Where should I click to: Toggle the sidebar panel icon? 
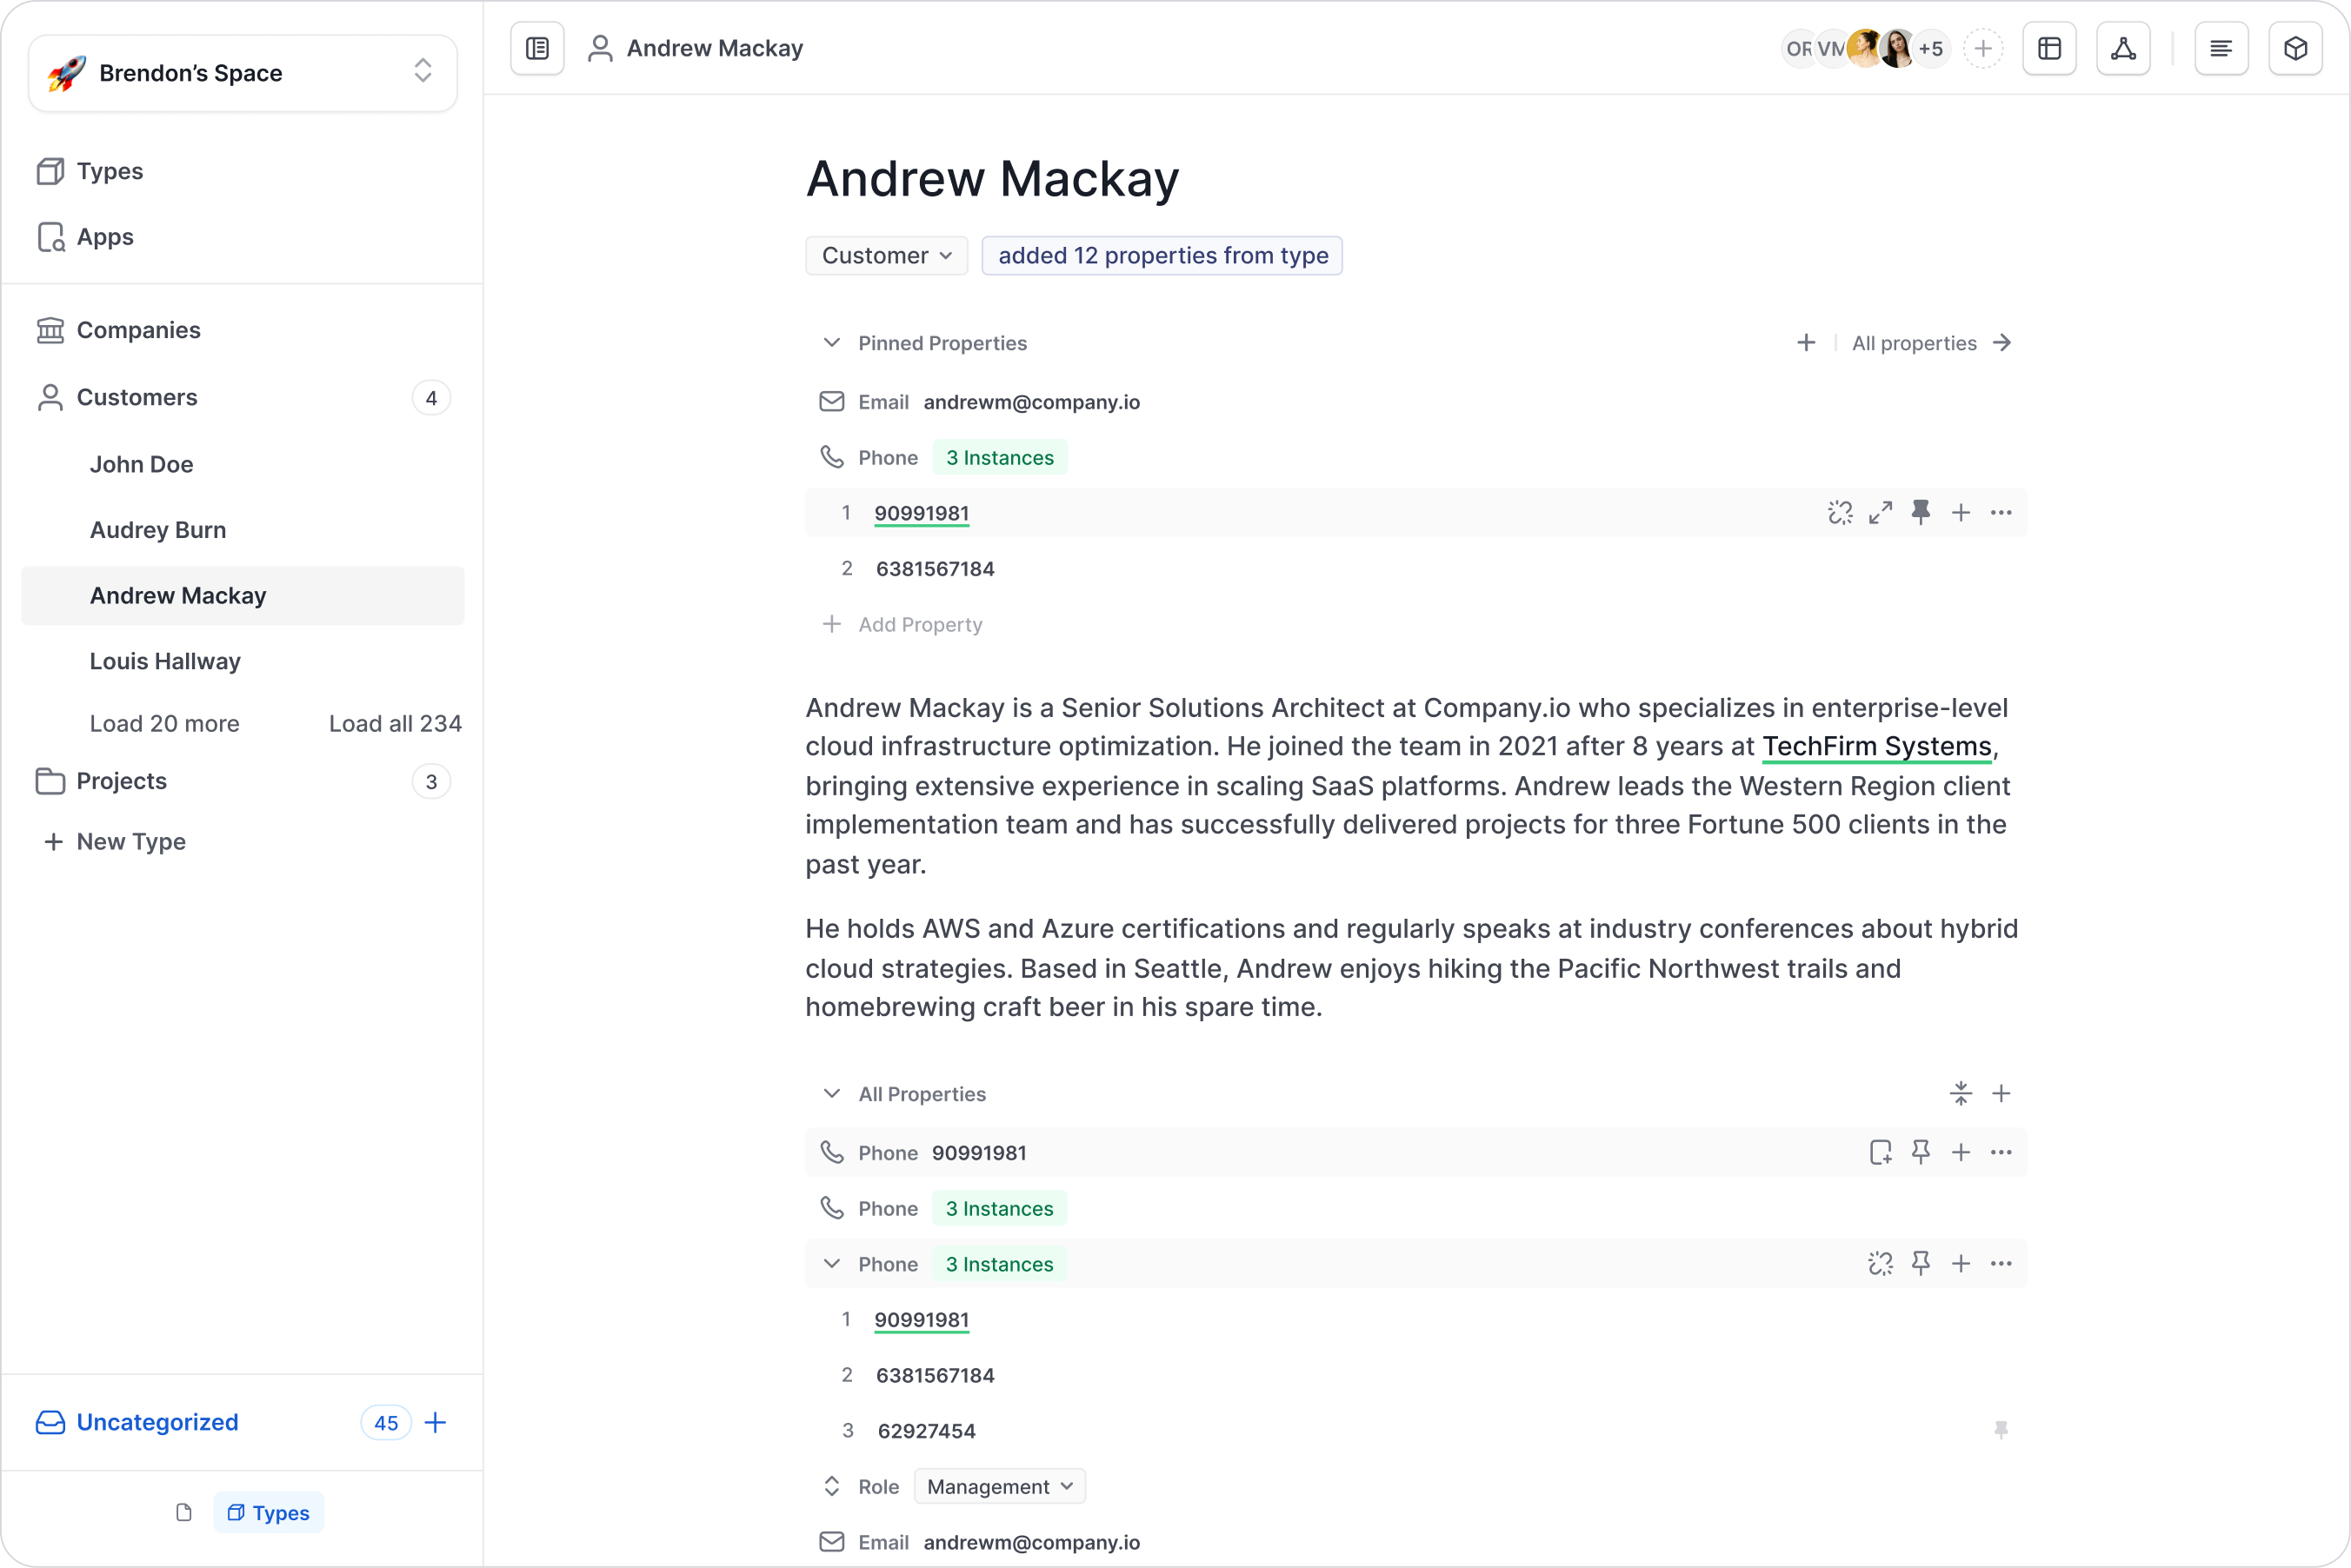(x=537, y=48)
